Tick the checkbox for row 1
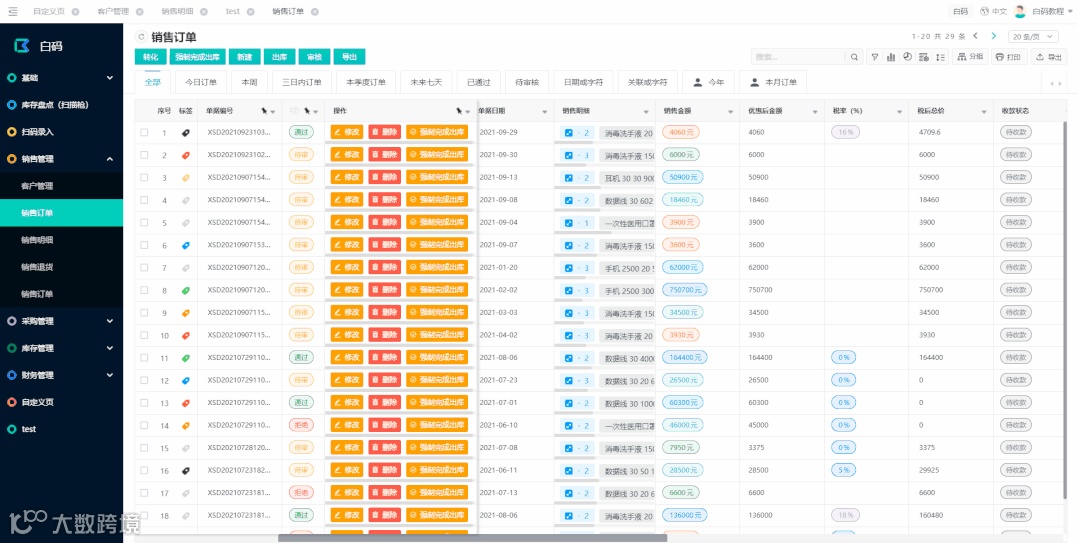The image size is (1078, 543). pos(144,133)
